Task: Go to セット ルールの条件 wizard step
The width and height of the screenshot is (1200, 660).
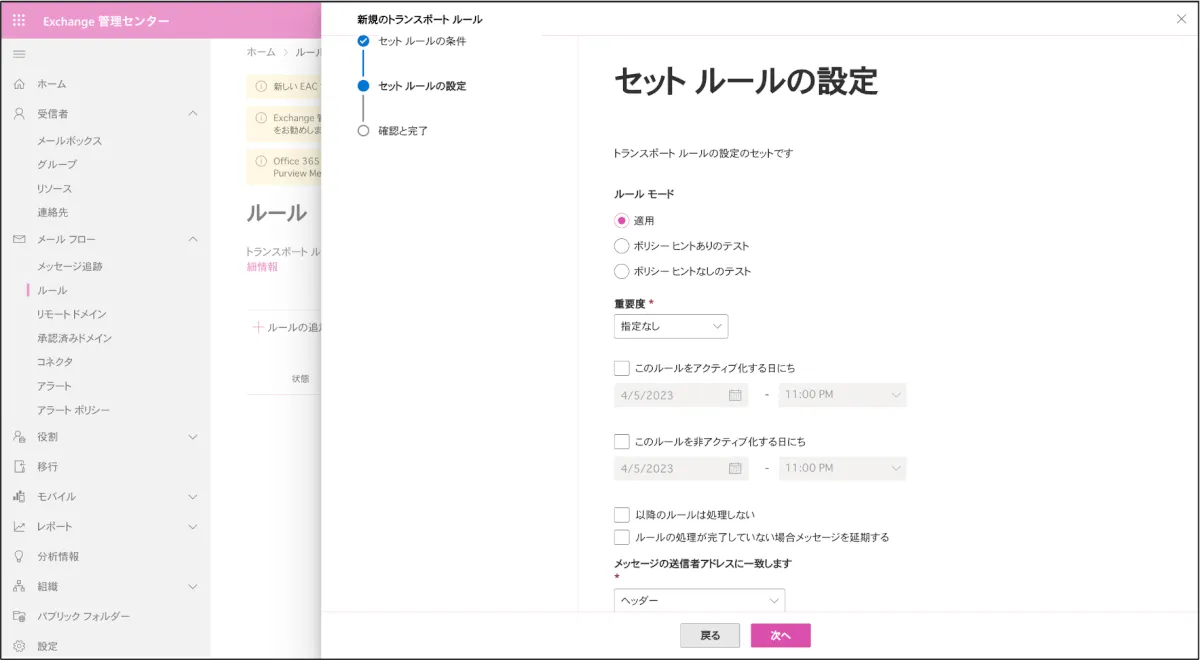Action: [422, 41]
